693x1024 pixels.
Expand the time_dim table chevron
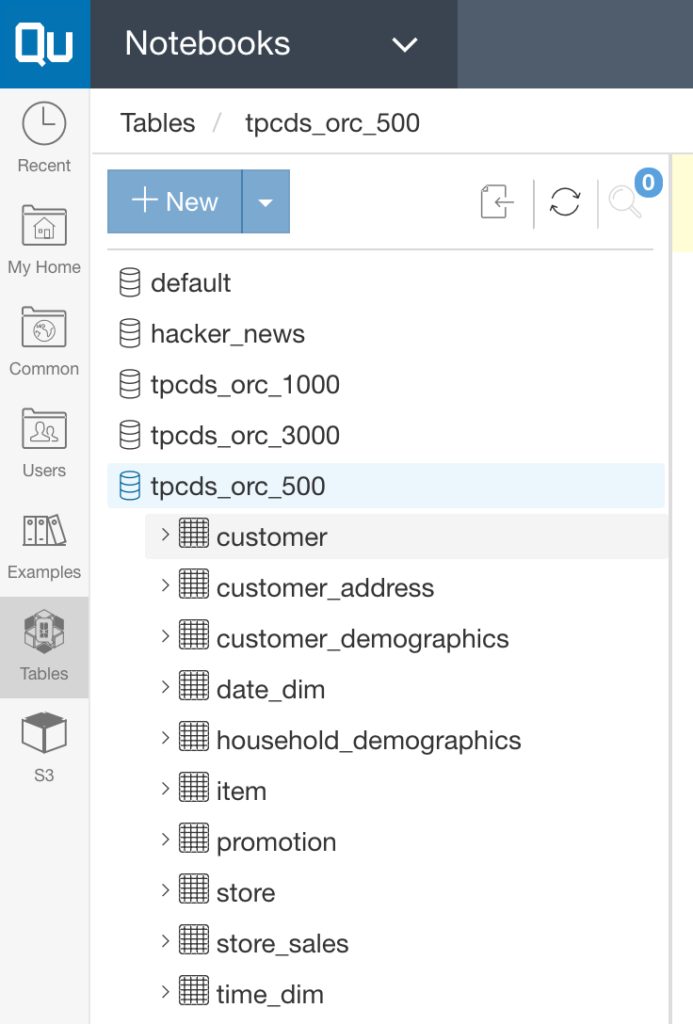pos(165,993)
